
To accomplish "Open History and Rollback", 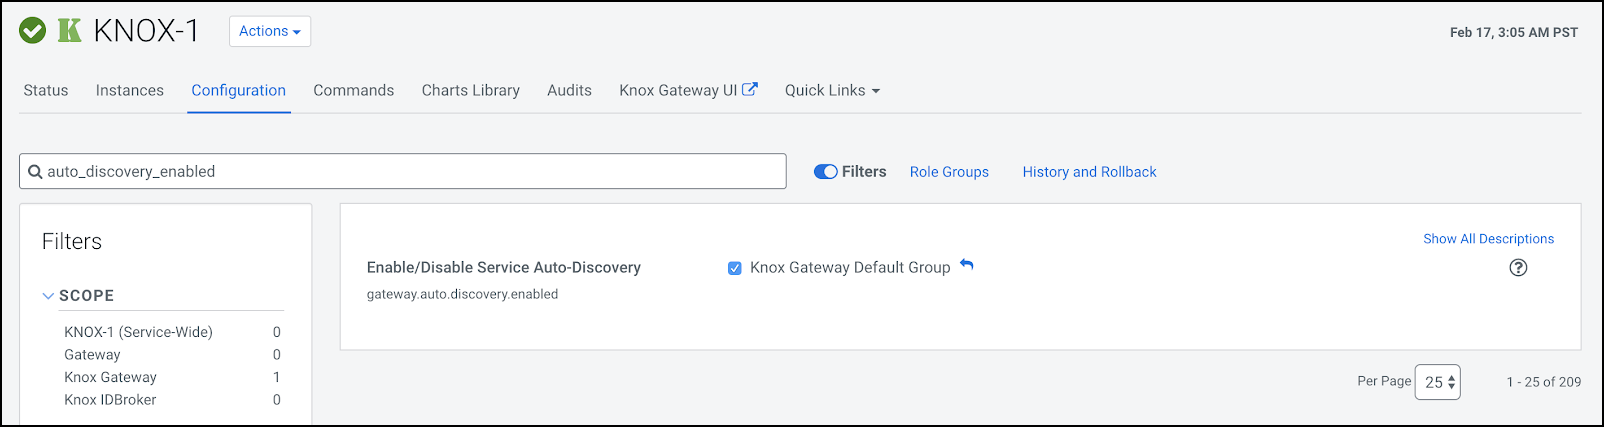I will (x=1089, y=172).
